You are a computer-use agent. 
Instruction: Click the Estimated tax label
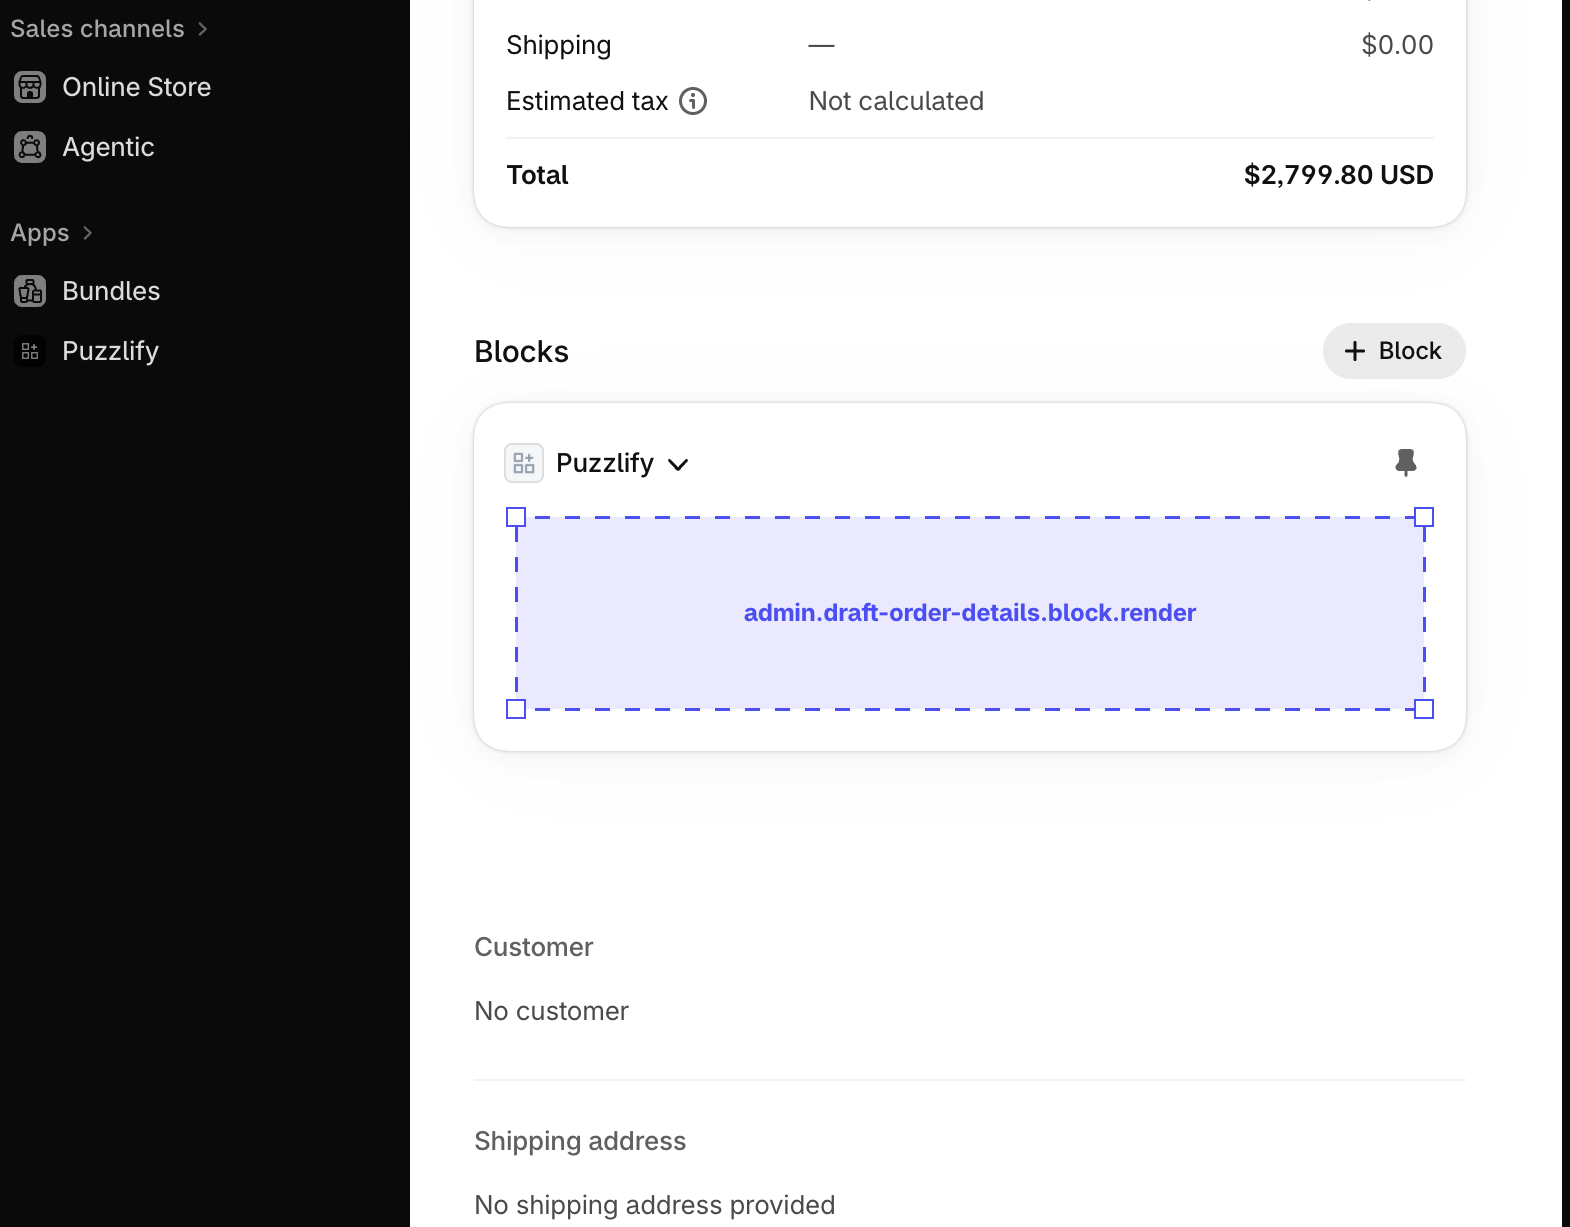click(x=587, y=101)
